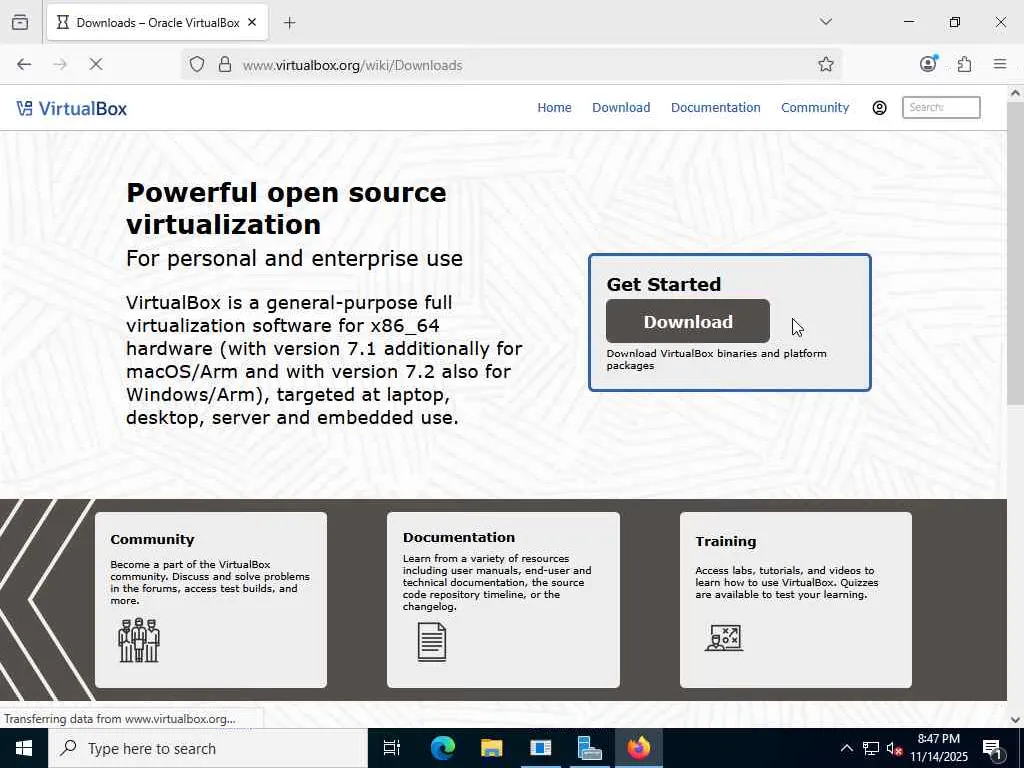Viewport: 1024px width, 768px height.
Task: Expand the list all tabs chevron
Action: (x=825, y=22)
